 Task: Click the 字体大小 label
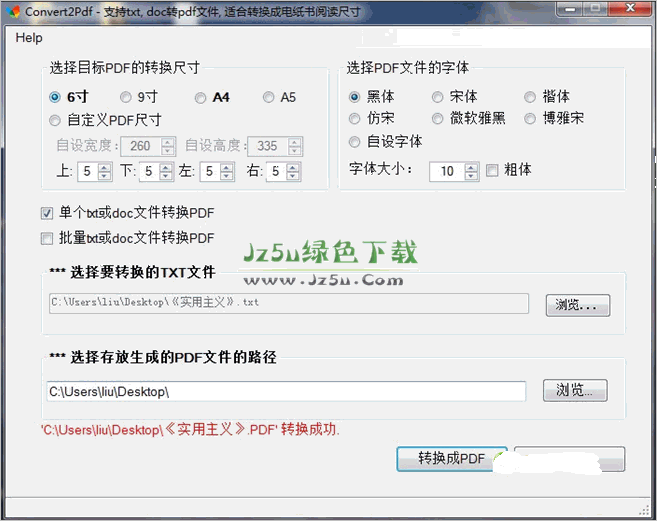[x=380, y=168]
